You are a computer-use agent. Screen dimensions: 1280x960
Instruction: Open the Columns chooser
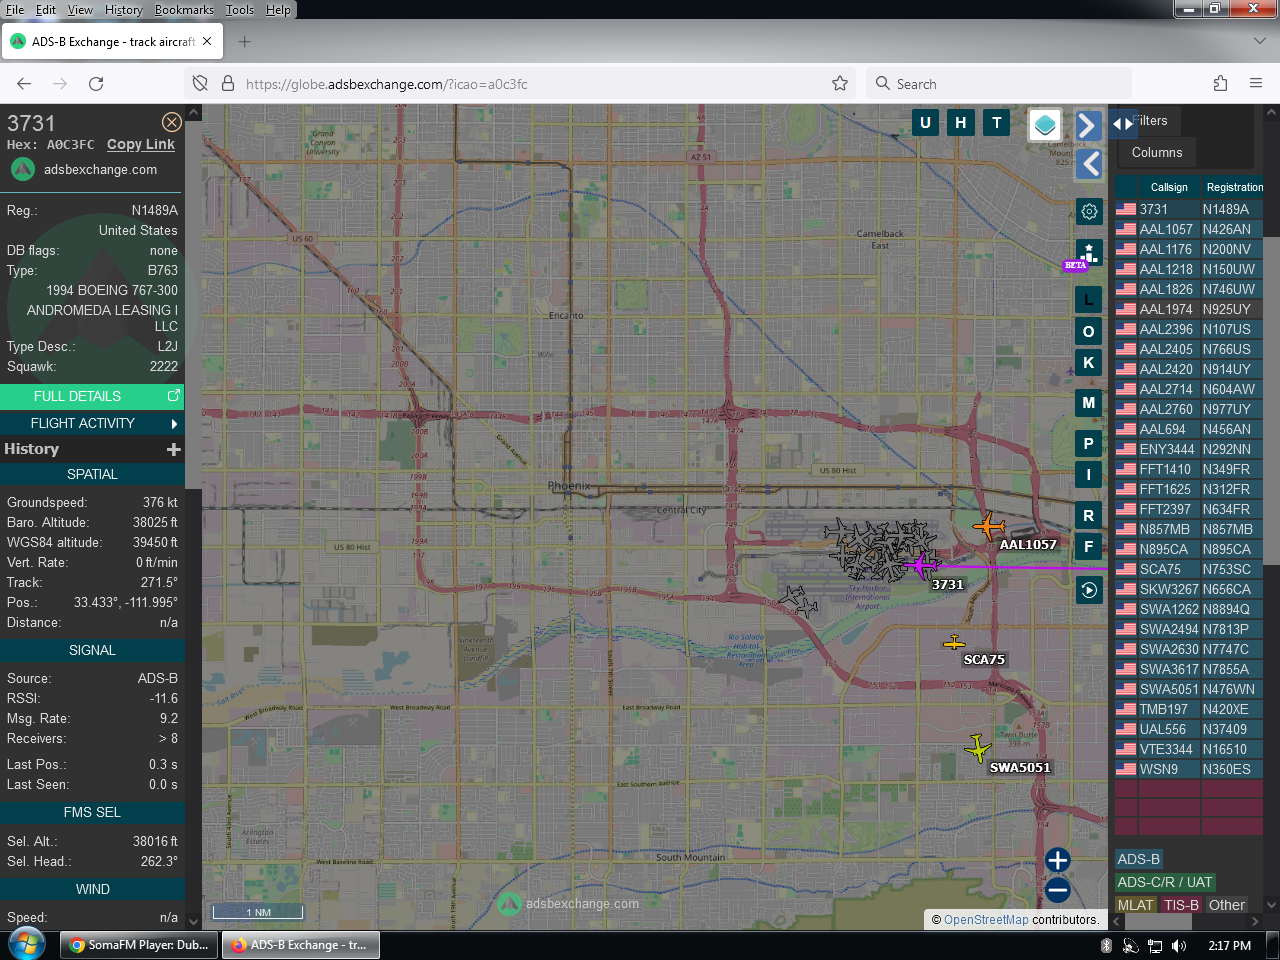1157,153
